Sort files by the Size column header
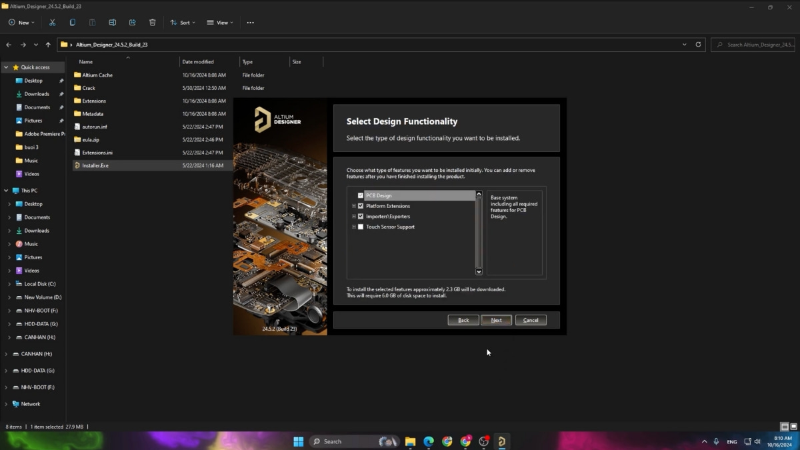This screenshot has width=800, height=450. (x=296, y=62)
